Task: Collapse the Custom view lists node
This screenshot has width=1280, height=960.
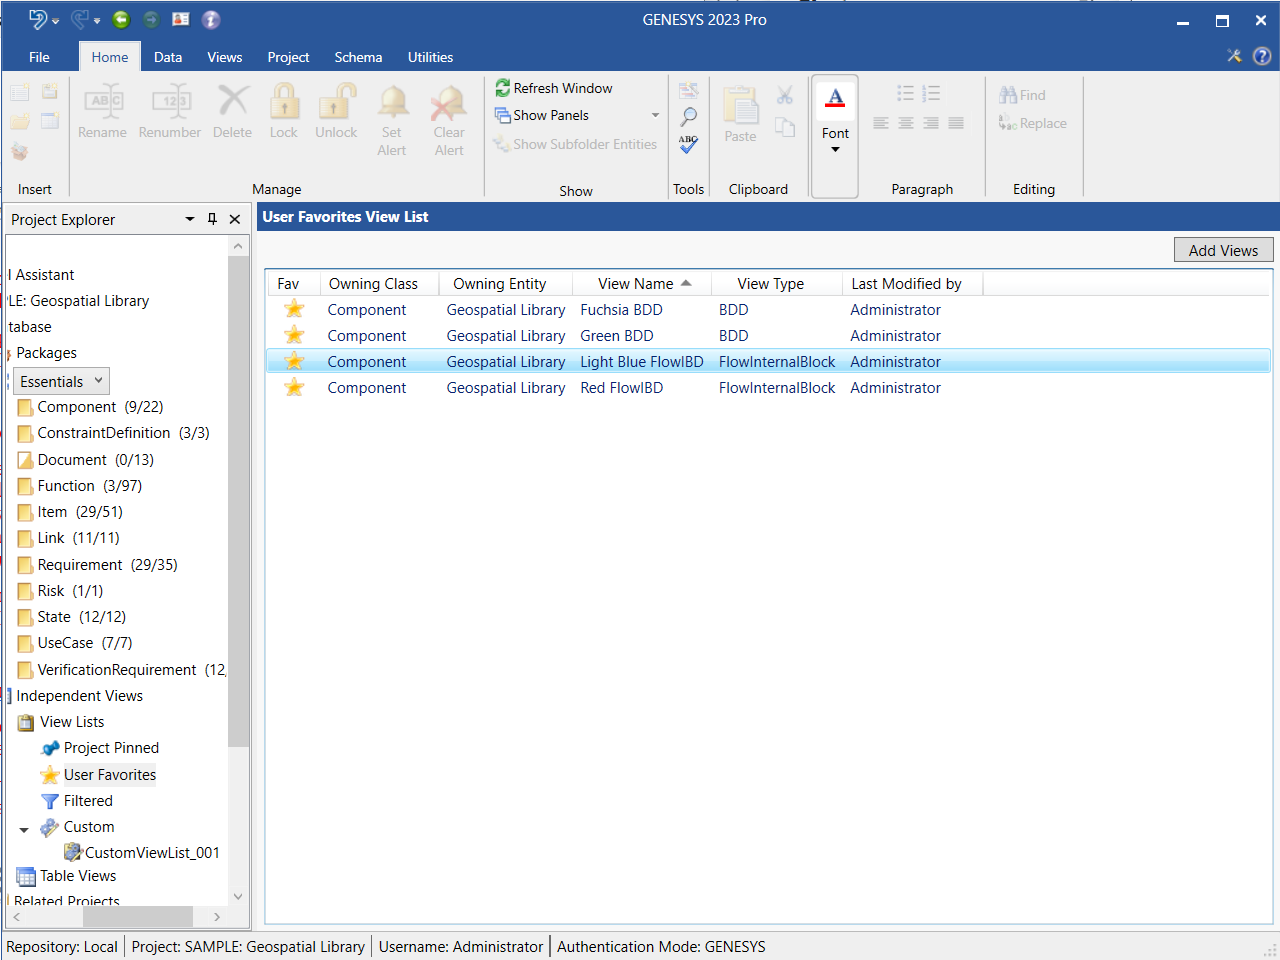Action: (x=24, y=829)
